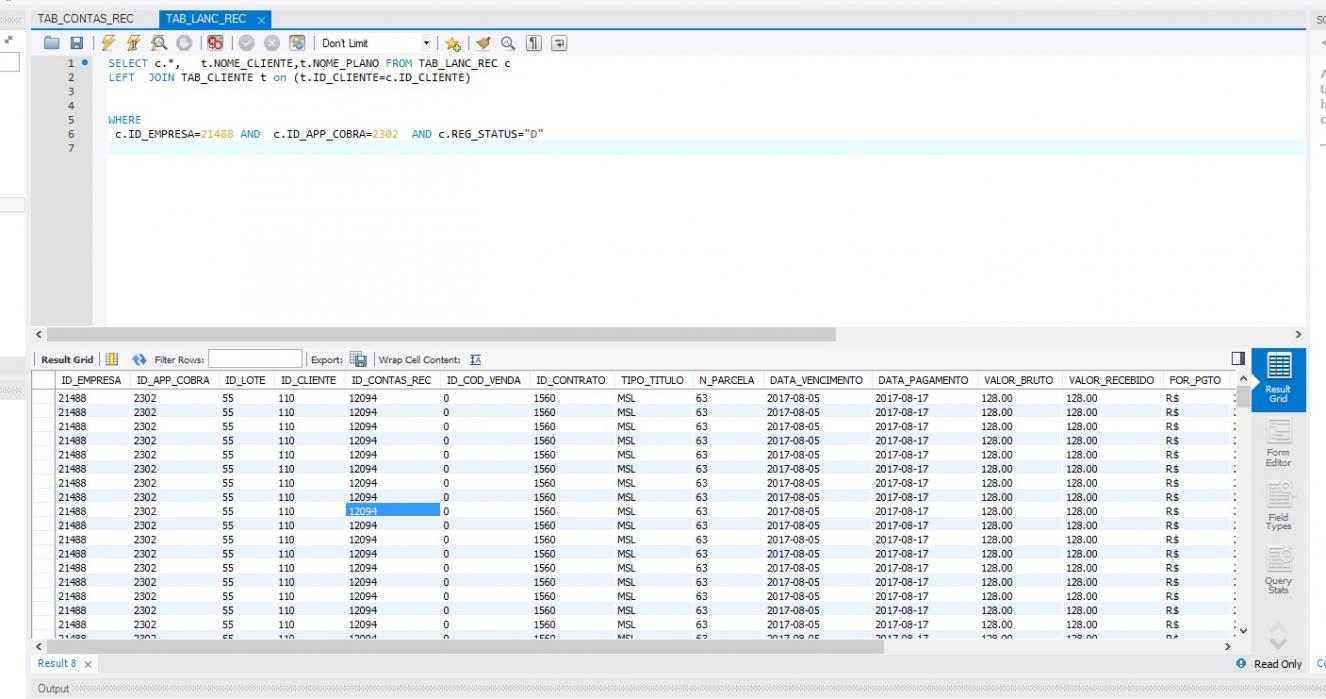Open the Form Editor view

click(x=1278, y=443)
